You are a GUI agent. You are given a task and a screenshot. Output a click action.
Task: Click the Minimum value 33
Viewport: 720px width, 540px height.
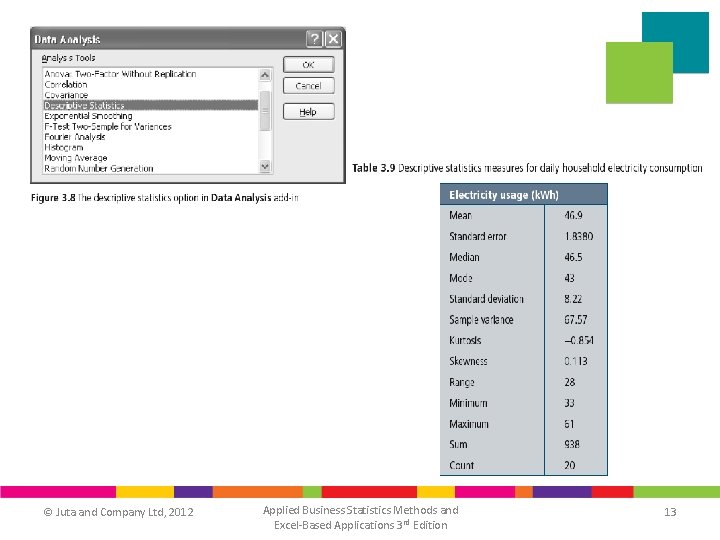(569, 403)
